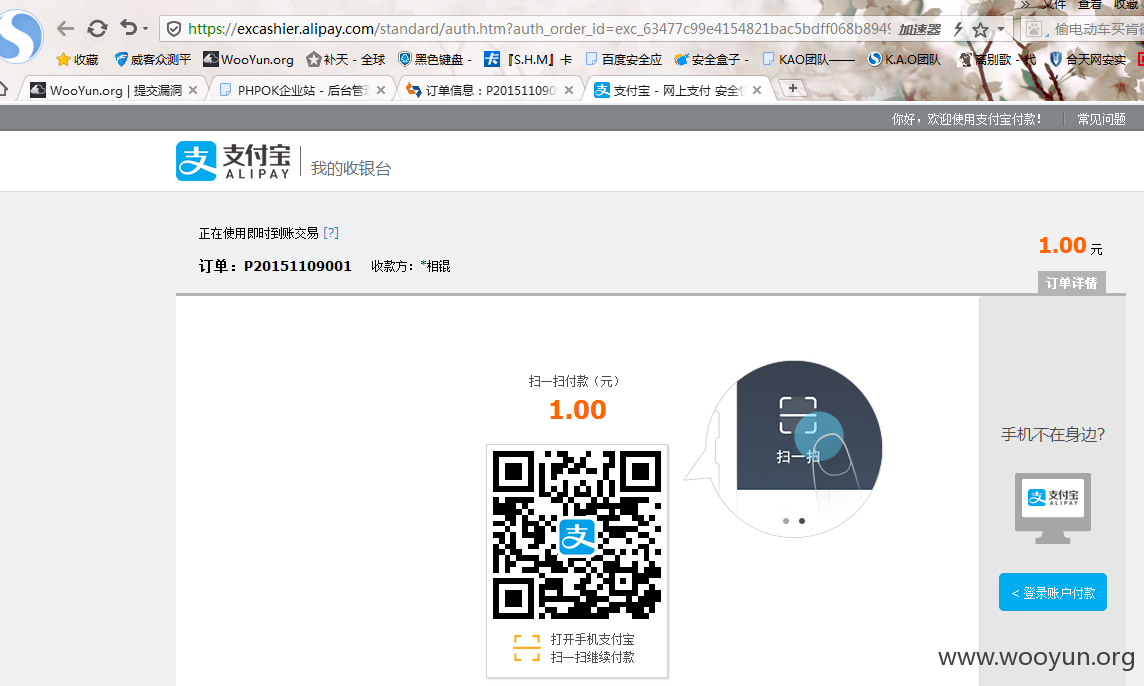Viewport: 1144px width, 686px height.
Task: Open the 百度安全应 bookmark
Action: pyautogui.click(x=624, y=59)
